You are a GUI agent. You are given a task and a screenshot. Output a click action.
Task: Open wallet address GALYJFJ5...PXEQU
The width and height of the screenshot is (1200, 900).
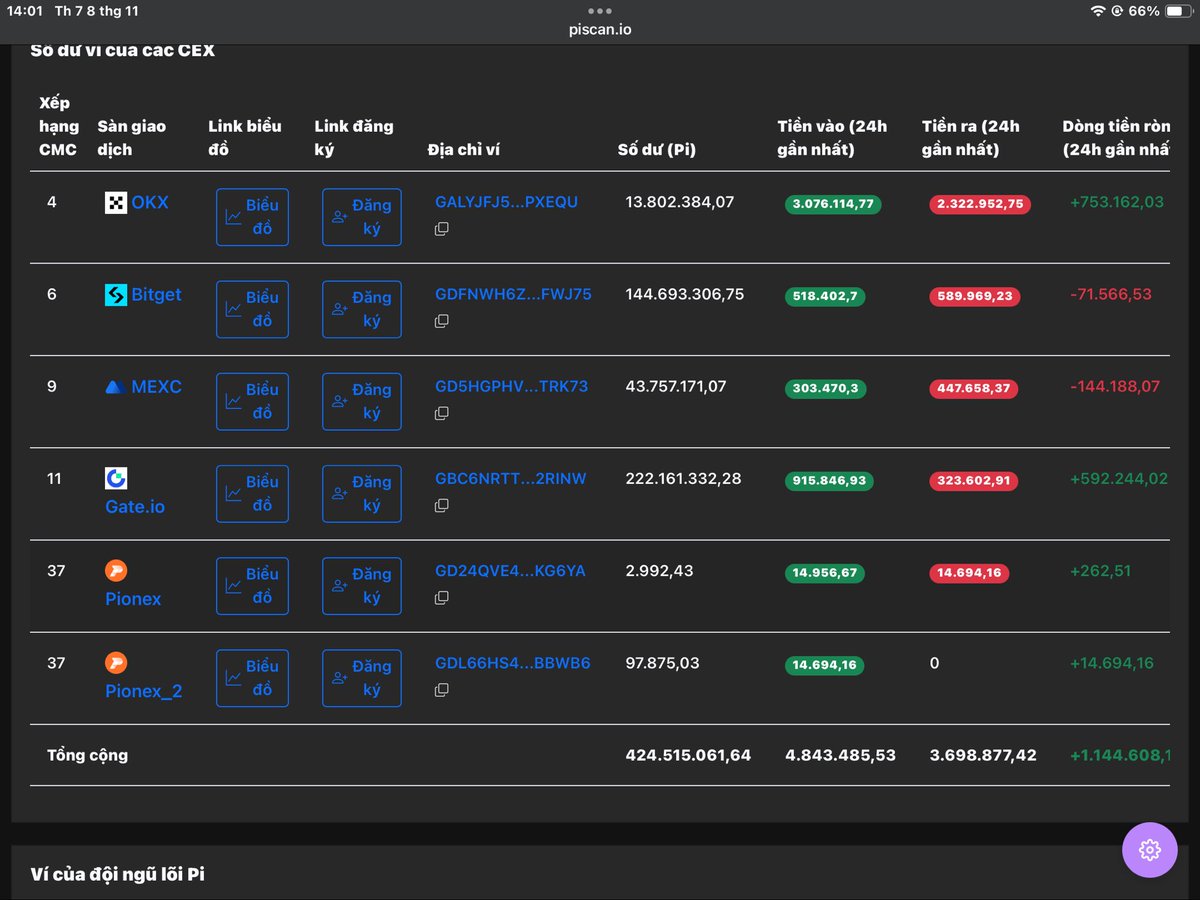[506, 202]
